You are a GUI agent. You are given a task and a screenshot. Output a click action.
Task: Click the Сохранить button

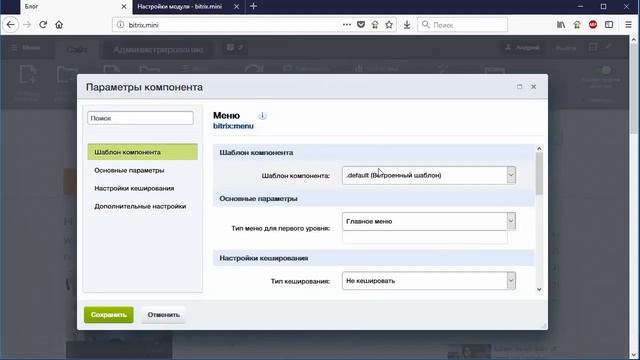(109, 315)
